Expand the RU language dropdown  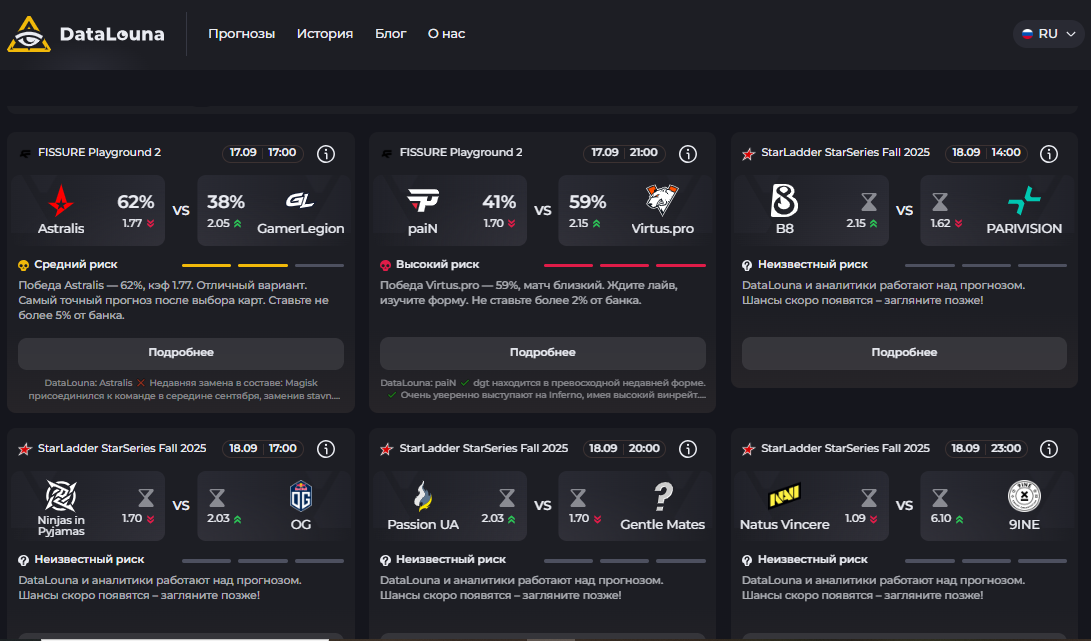click(1049, 33)
